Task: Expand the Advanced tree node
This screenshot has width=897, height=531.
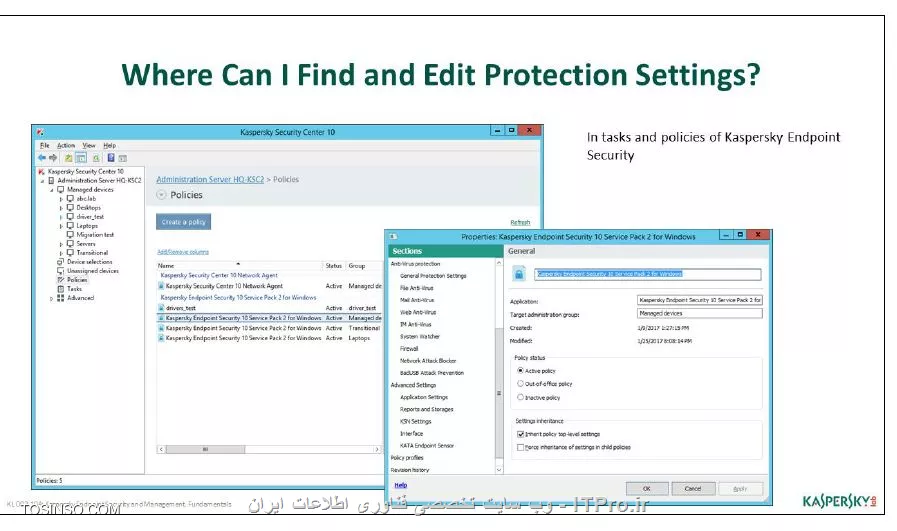Action: (51, 298)
